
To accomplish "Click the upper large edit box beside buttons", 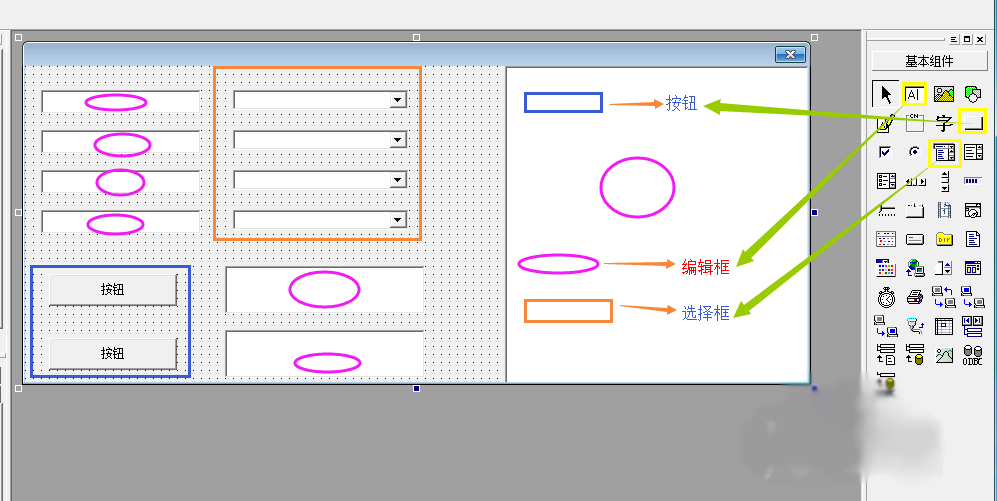I will click(325, 289).
